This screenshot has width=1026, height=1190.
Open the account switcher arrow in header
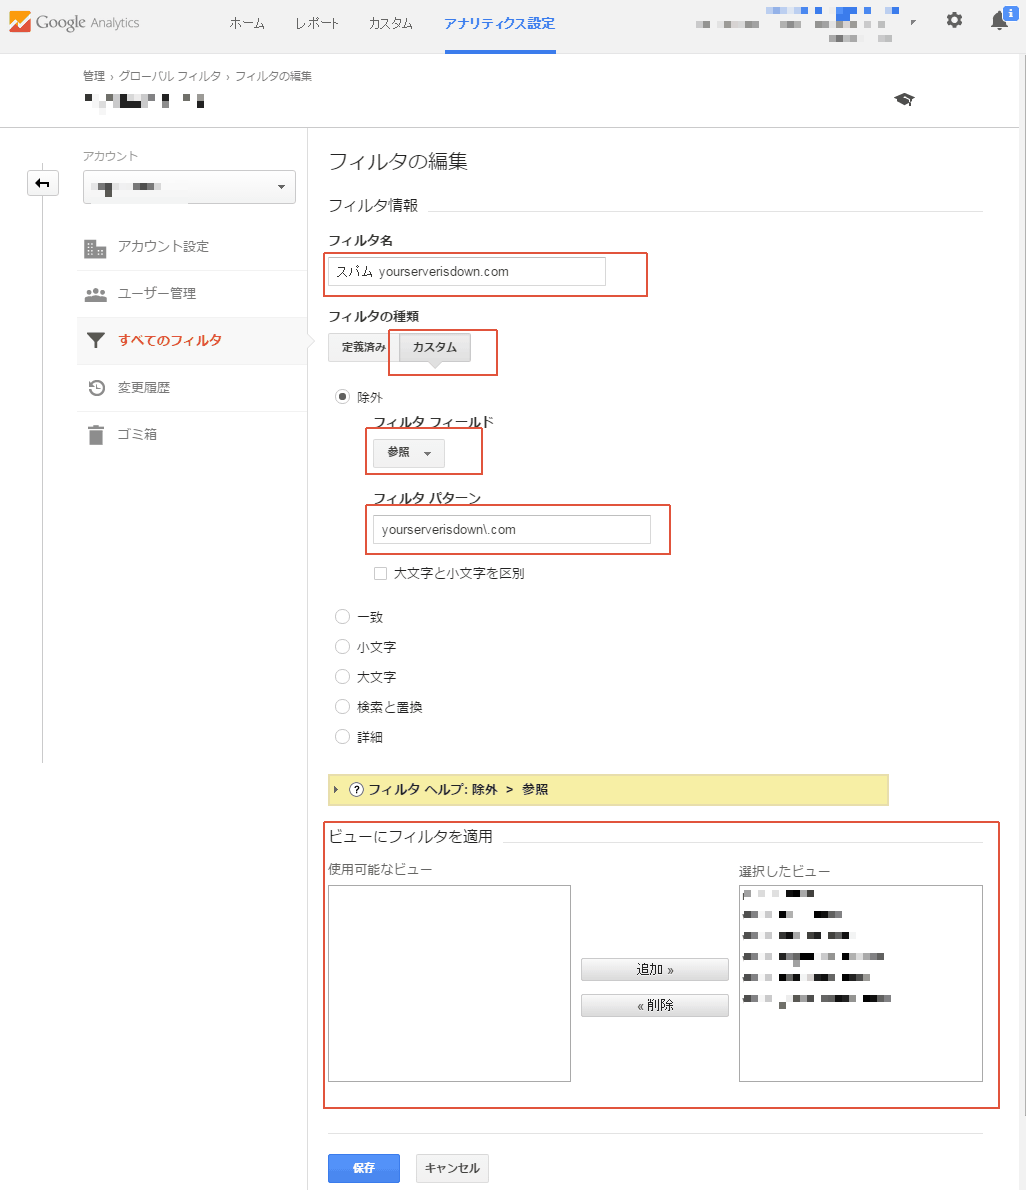click(x=913, y=22)
